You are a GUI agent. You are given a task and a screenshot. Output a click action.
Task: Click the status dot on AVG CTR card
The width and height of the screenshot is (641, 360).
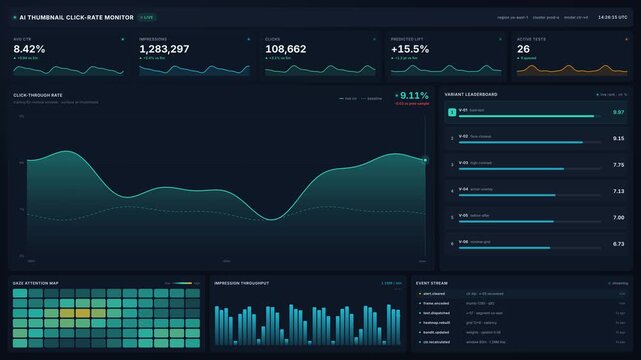pos(123,39)
